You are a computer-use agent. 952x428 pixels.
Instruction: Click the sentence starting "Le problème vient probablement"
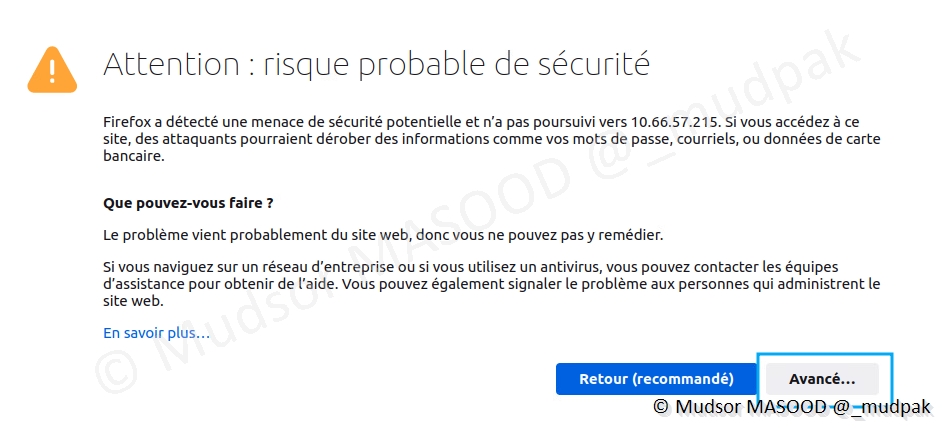pyautogui.click(x=383, y=235)
